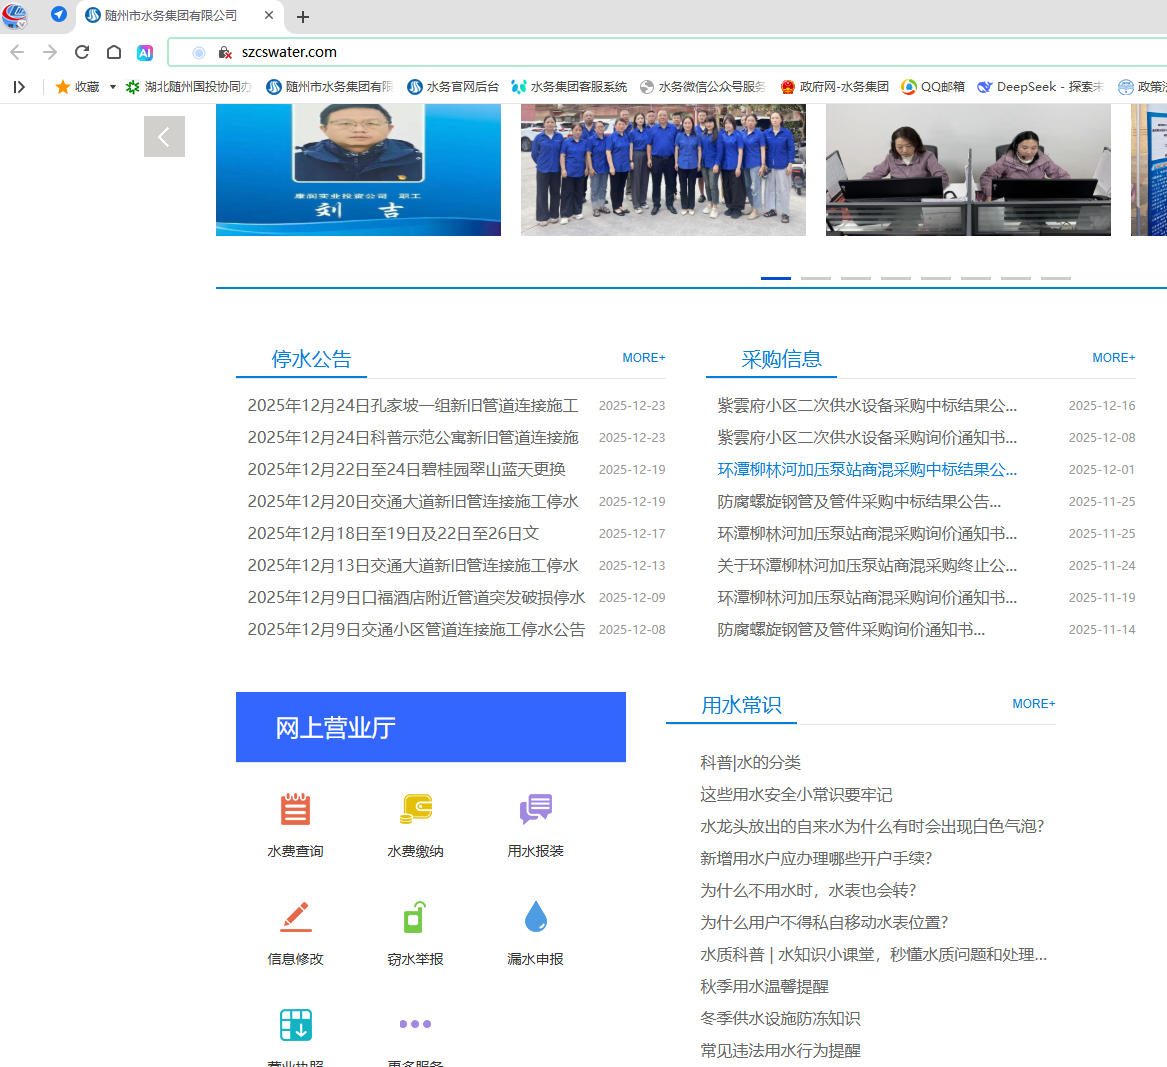1167x1067 pixels.
Task: Open the bookmarks 收藏 dropdown arrow
Action: pos(113,87)
